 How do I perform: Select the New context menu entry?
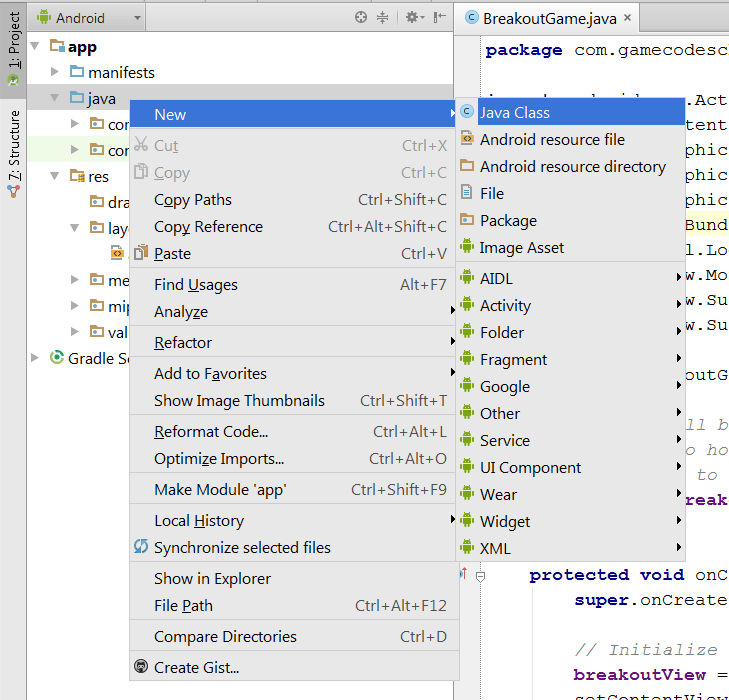pos(293,114)
